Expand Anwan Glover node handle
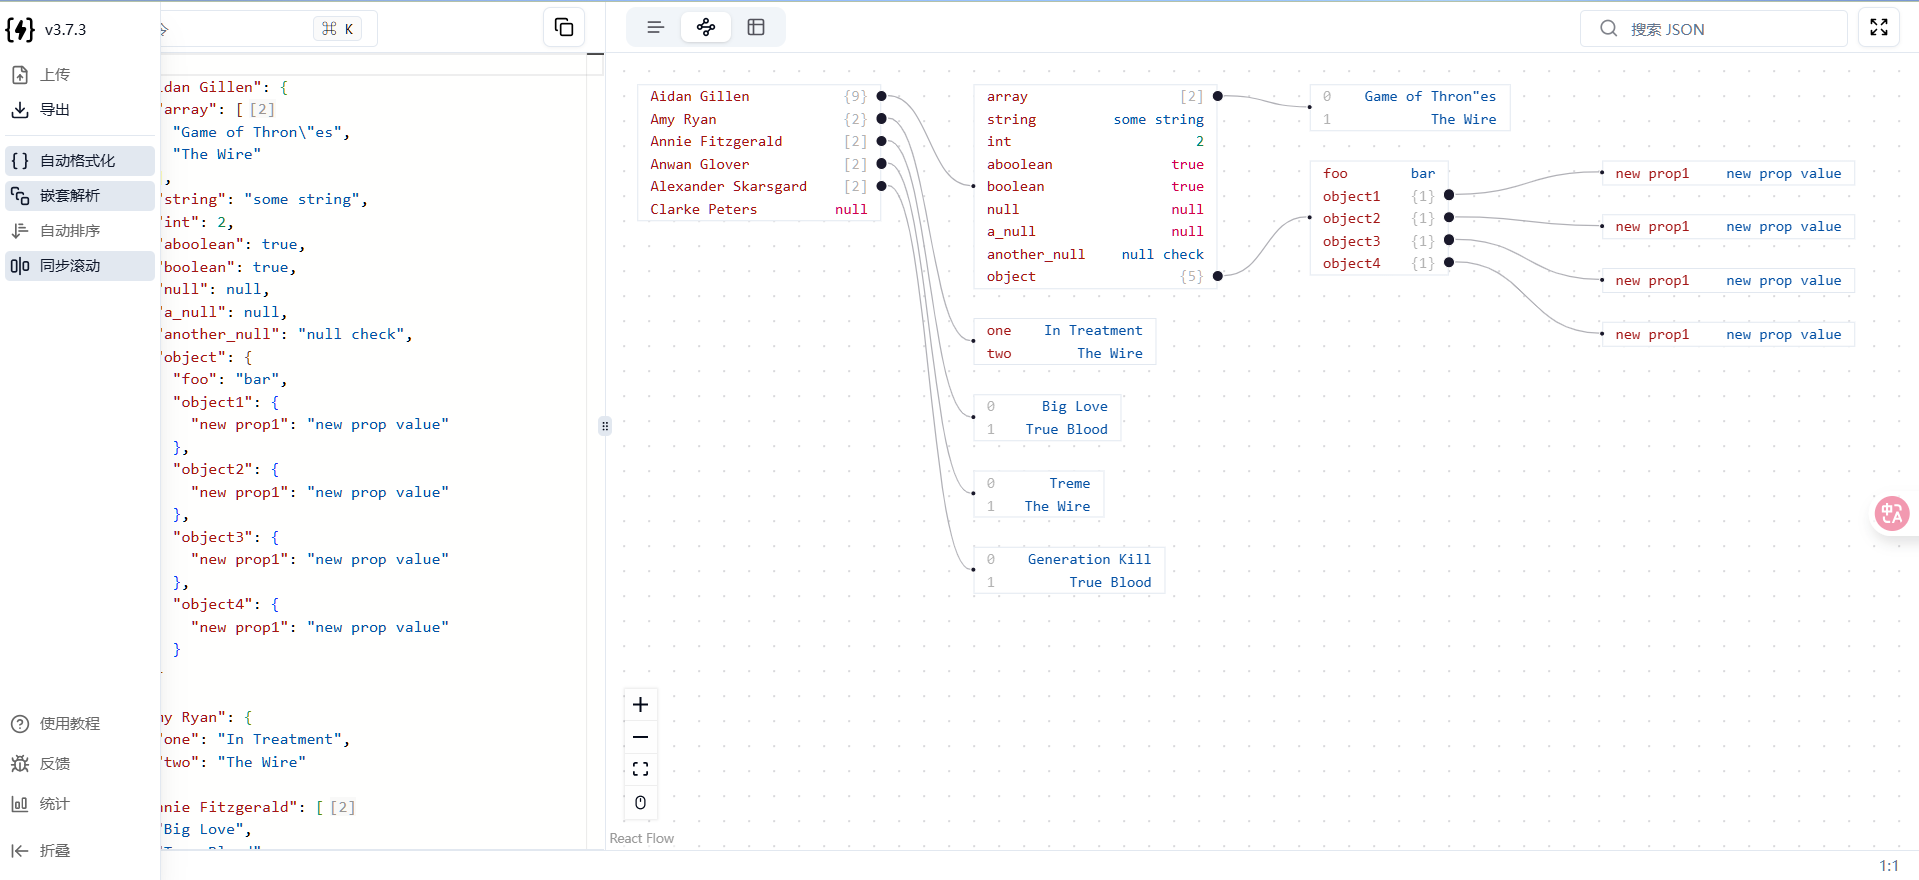The height and width of the screenshot is (880, 1919). [881, 164]
